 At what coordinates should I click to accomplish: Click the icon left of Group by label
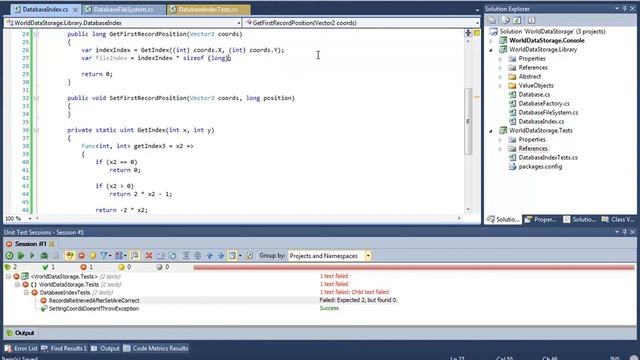(249, 256)
